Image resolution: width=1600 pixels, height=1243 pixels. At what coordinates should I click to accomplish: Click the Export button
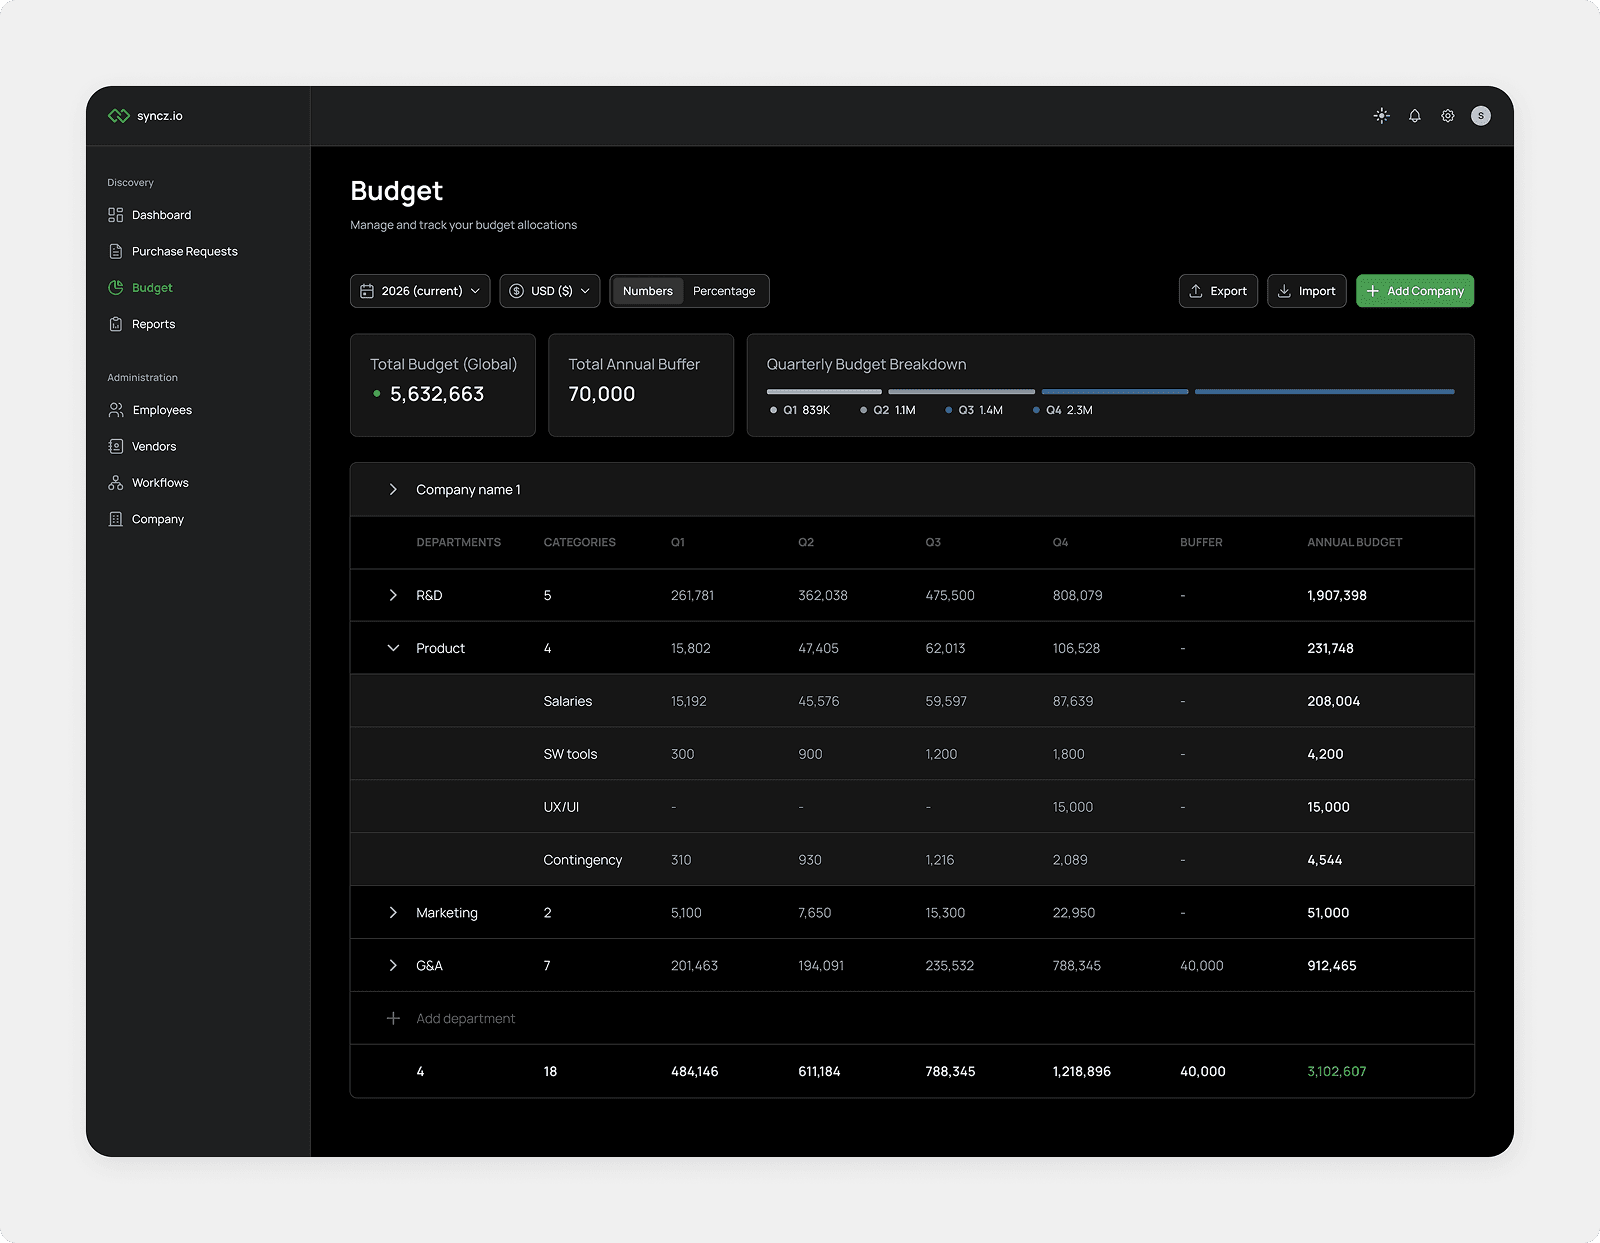(x=1218, y=291)
